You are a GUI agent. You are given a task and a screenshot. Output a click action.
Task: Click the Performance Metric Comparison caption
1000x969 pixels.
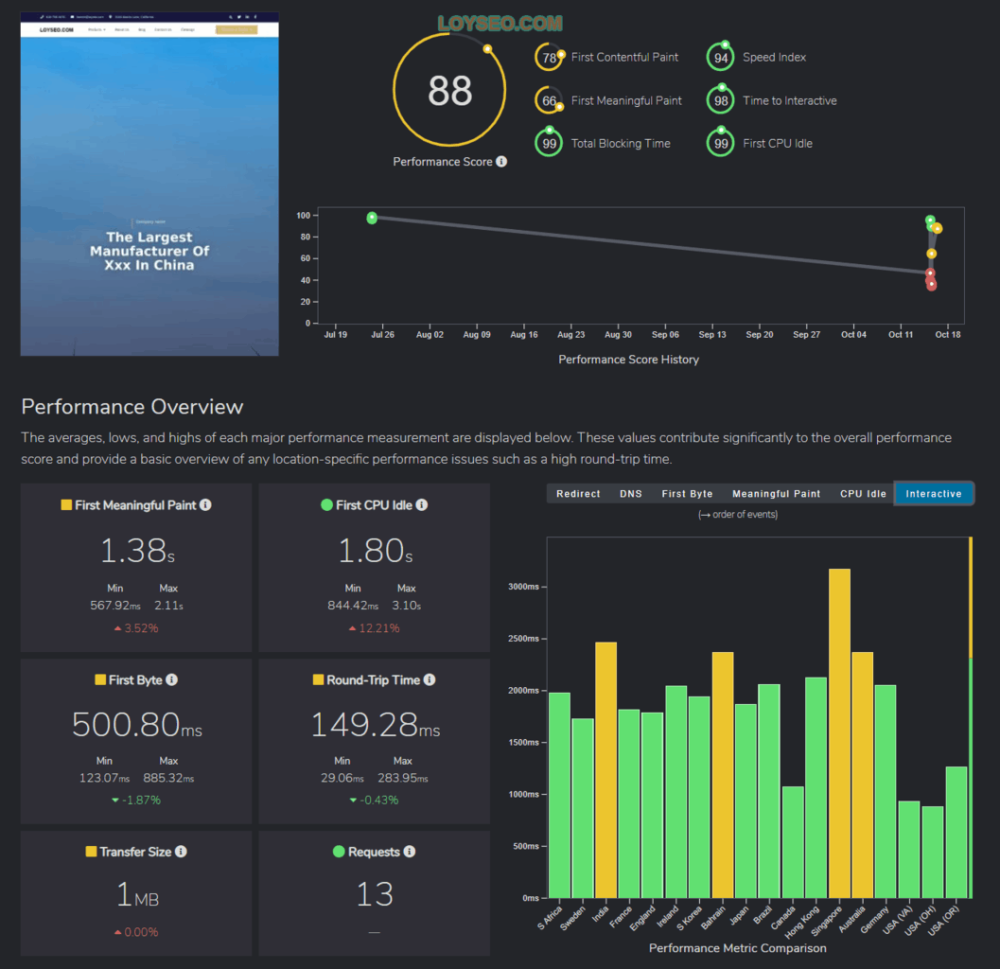tap(737, 948)
